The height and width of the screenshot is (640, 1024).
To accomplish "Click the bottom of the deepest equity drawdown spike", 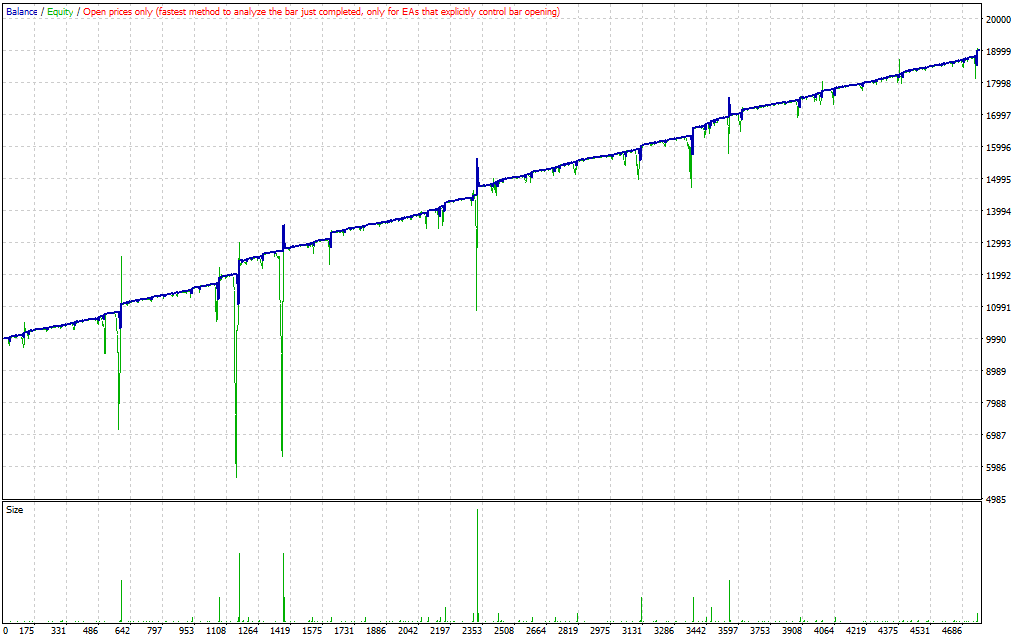I will 236,476.
